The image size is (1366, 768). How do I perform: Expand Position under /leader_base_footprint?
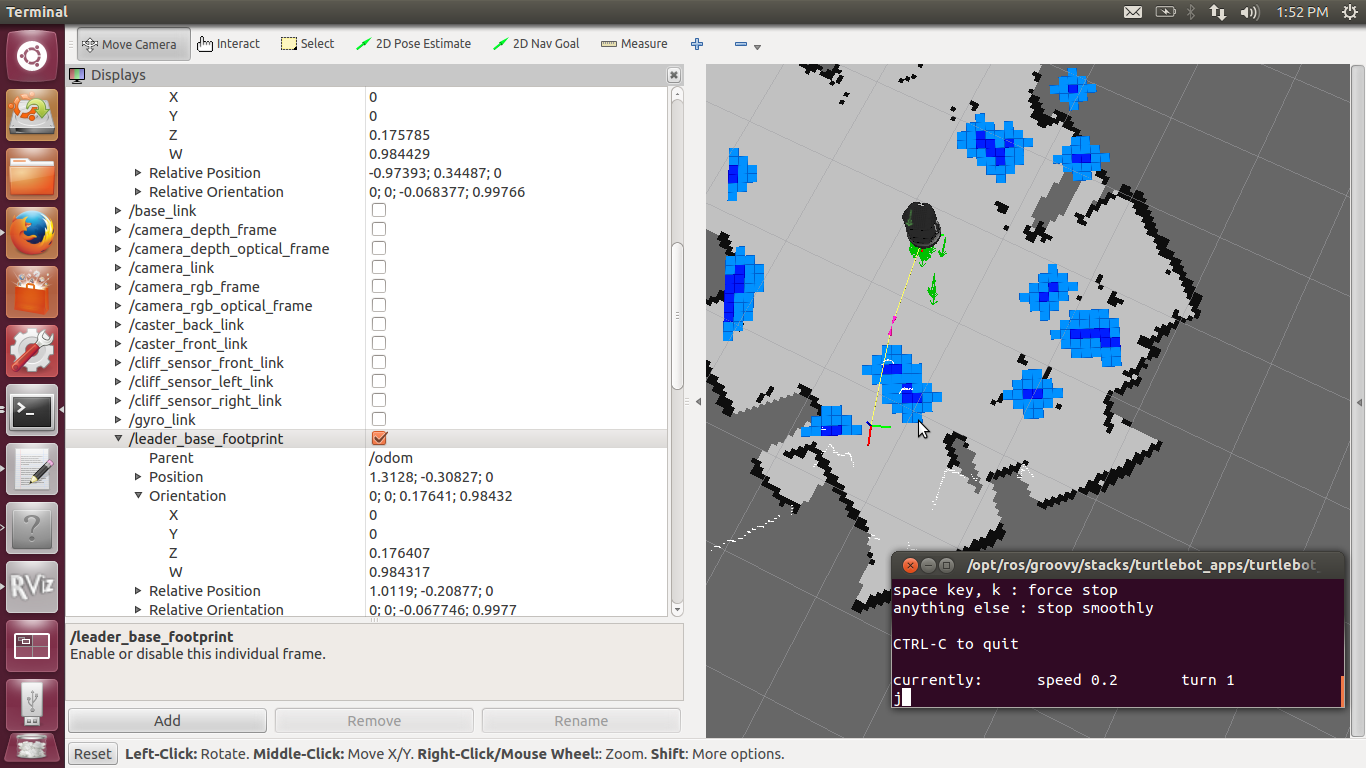[x=138, y=477]
